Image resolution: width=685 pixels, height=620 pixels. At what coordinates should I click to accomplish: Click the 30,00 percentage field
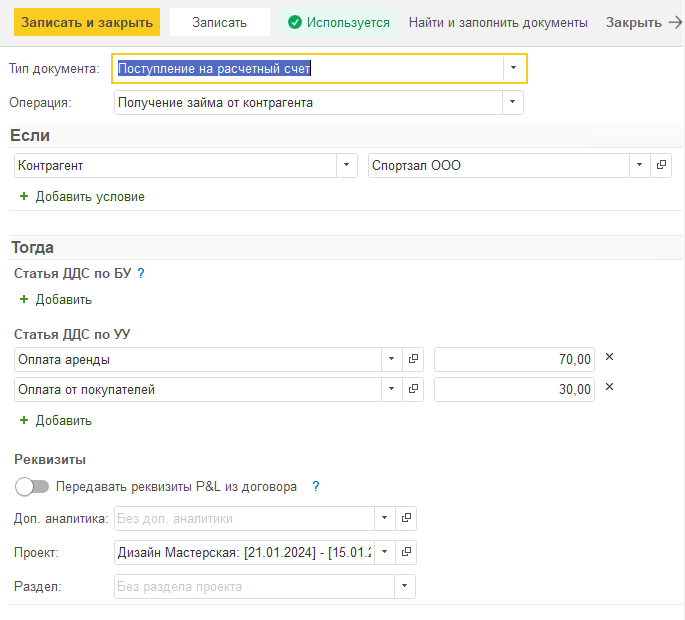(514, 389)
